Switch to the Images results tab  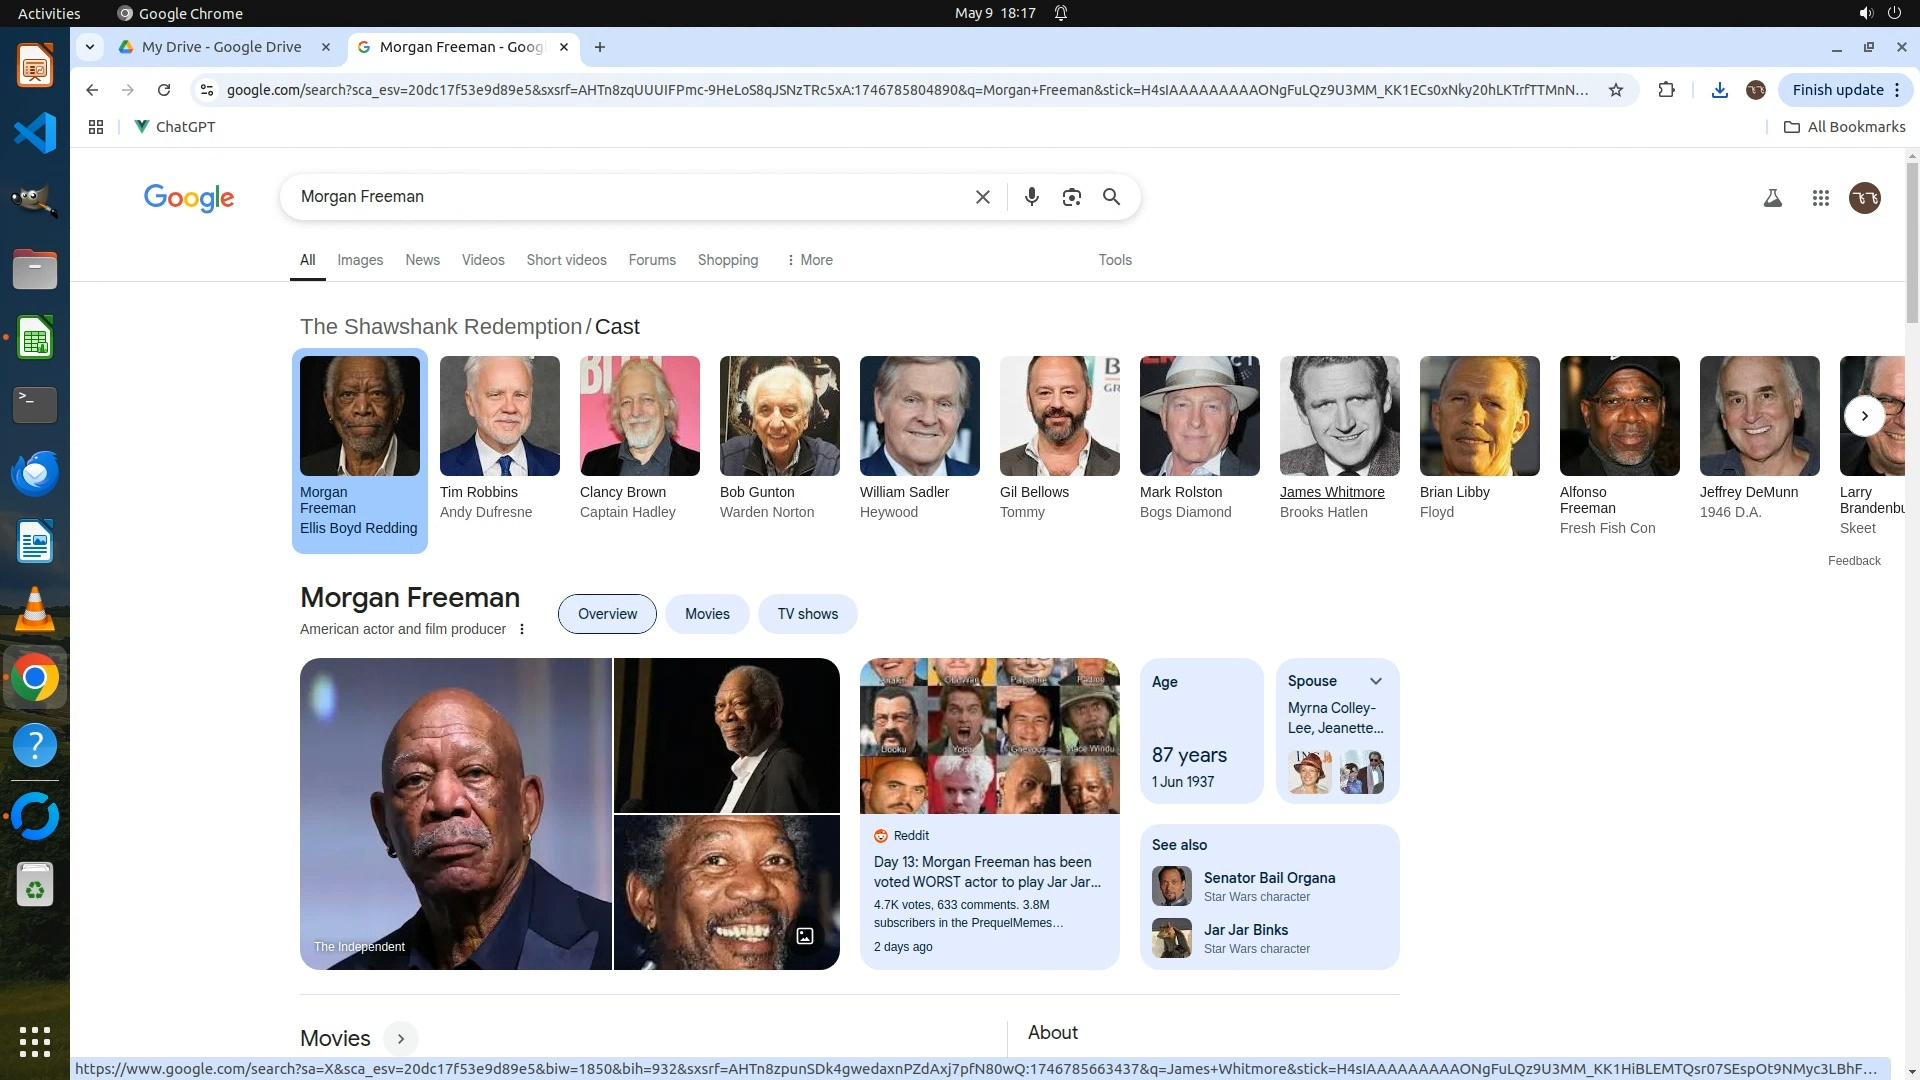coord(360,260)
